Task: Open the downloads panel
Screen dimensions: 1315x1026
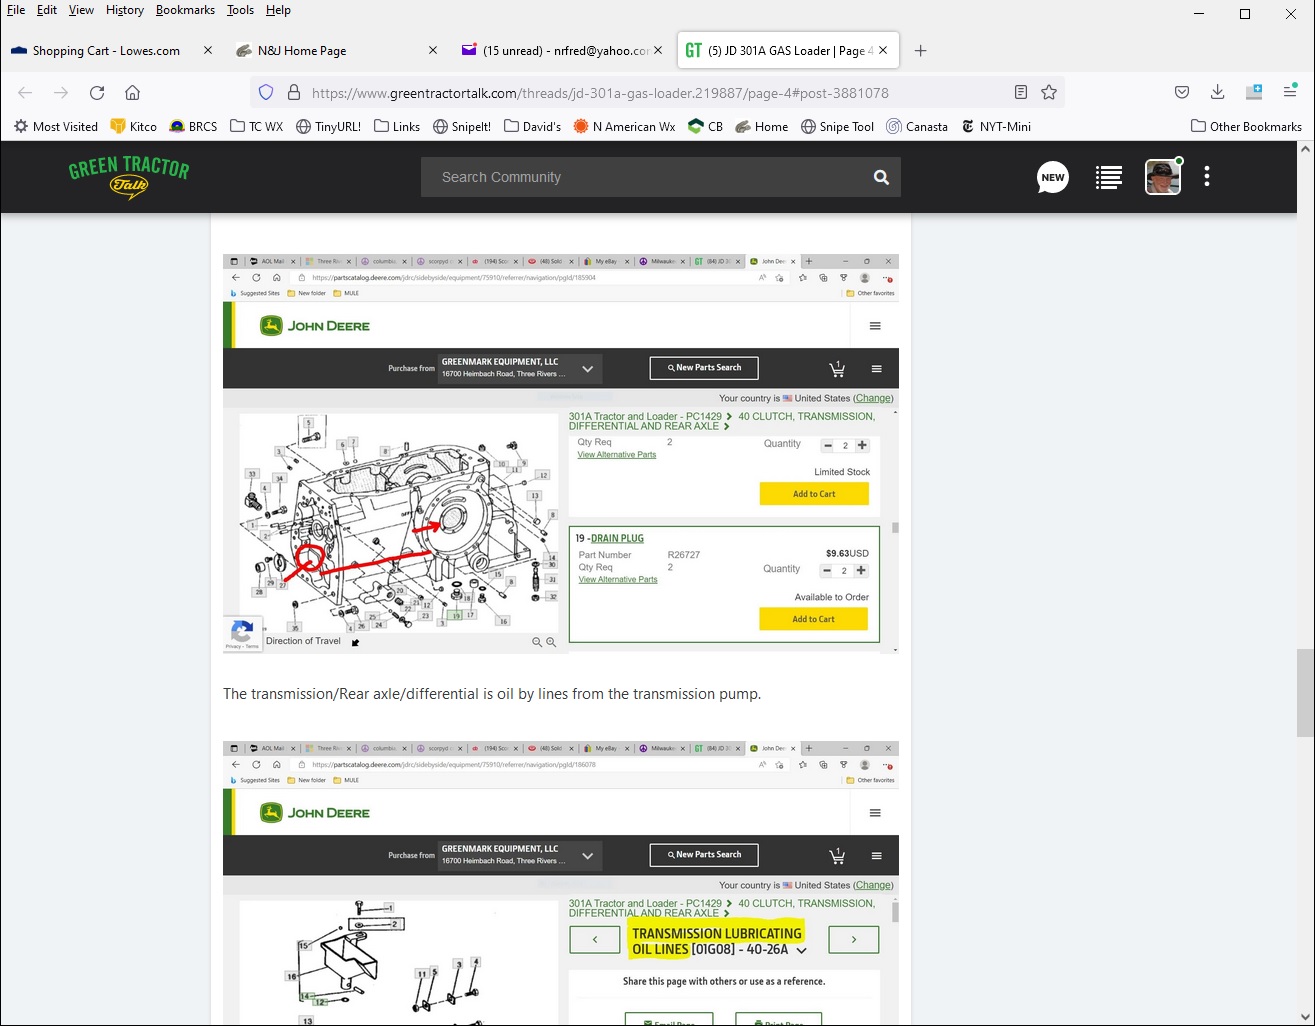Action: 1217,93
